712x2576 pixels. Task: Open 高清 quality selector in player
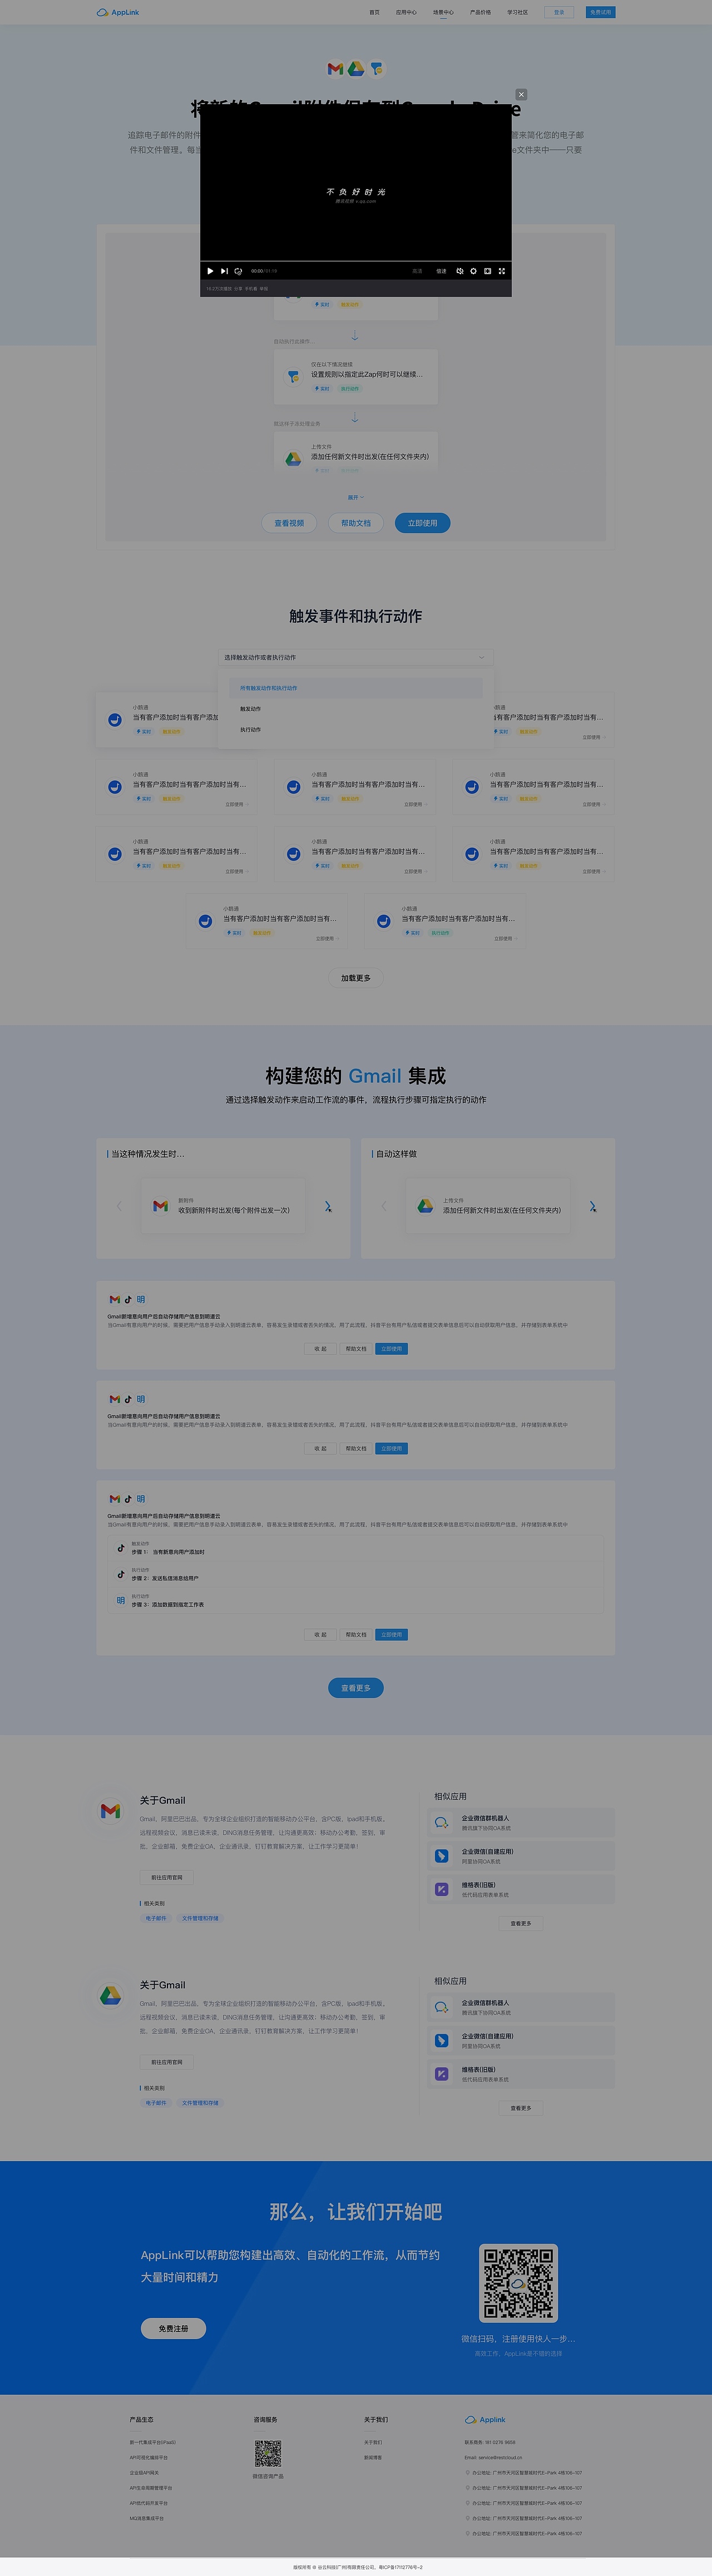tap(417, 271)
